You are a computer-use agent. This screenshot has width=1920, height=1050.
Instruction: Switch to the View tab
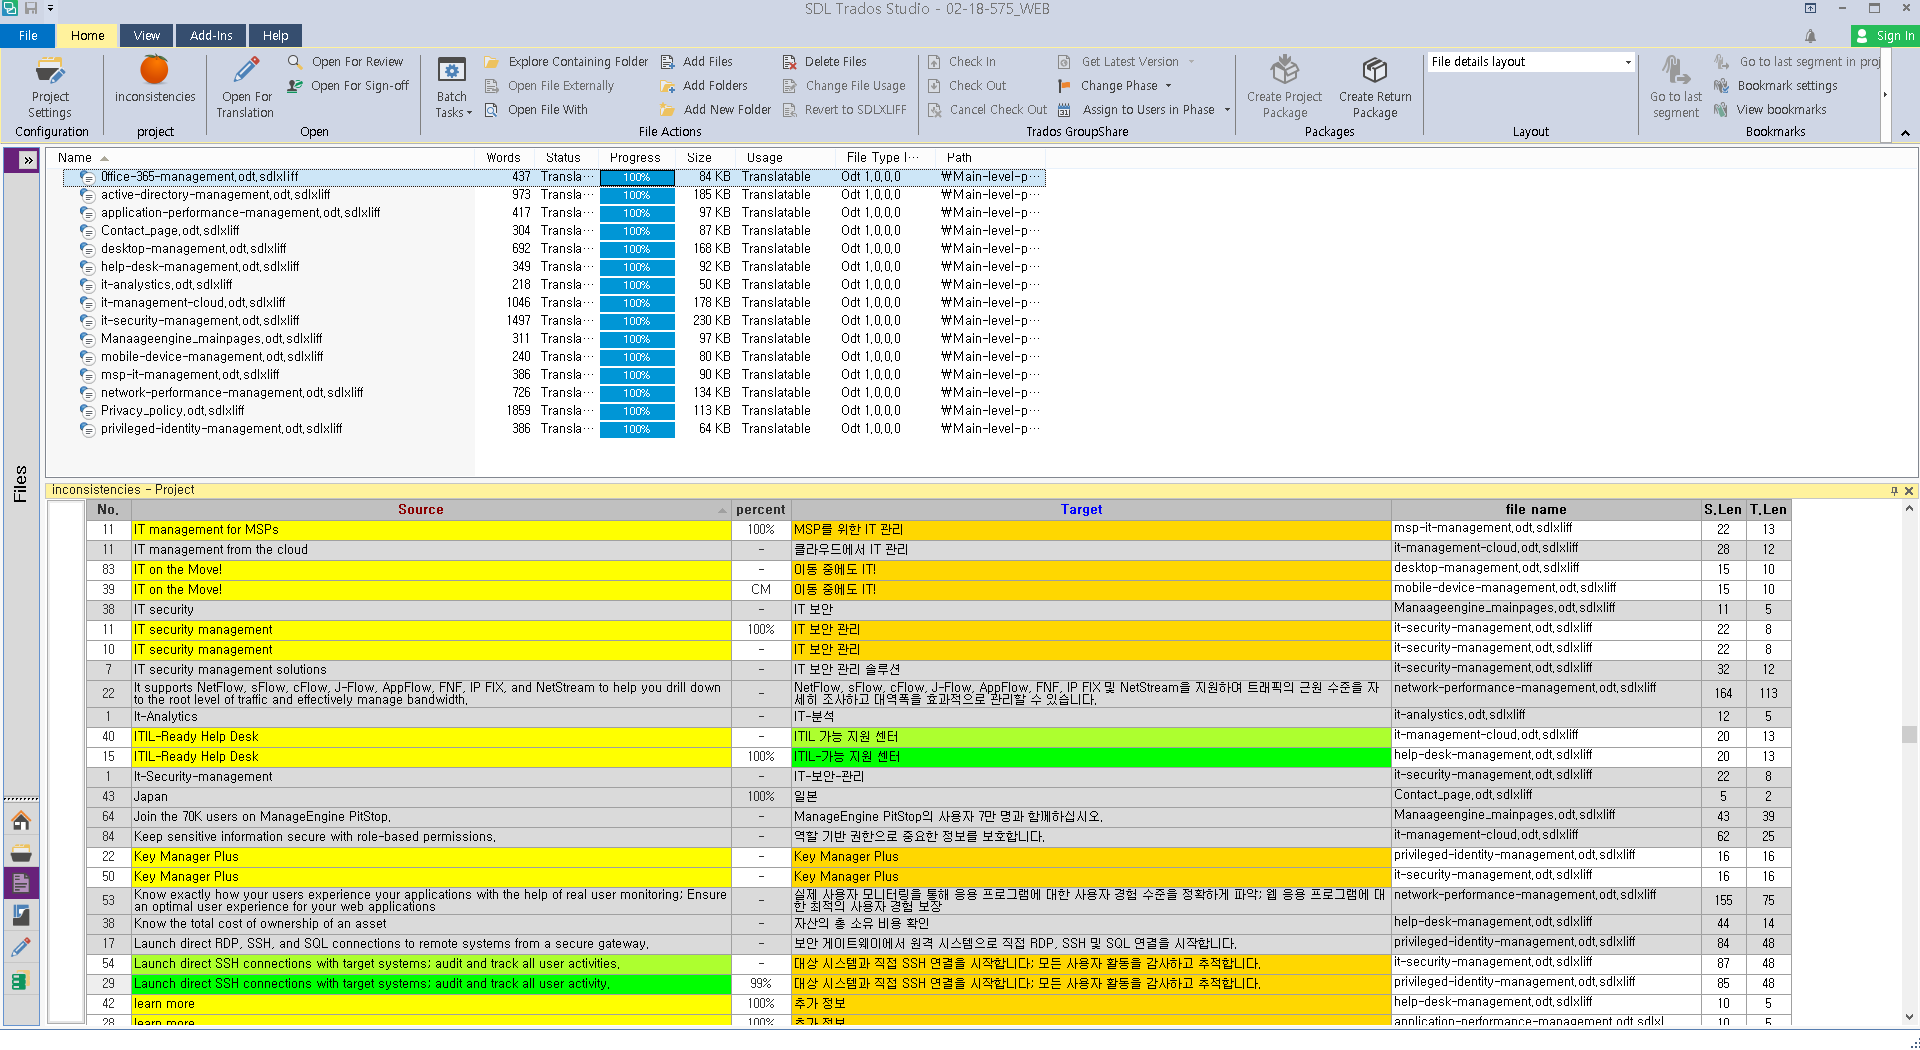147,36
